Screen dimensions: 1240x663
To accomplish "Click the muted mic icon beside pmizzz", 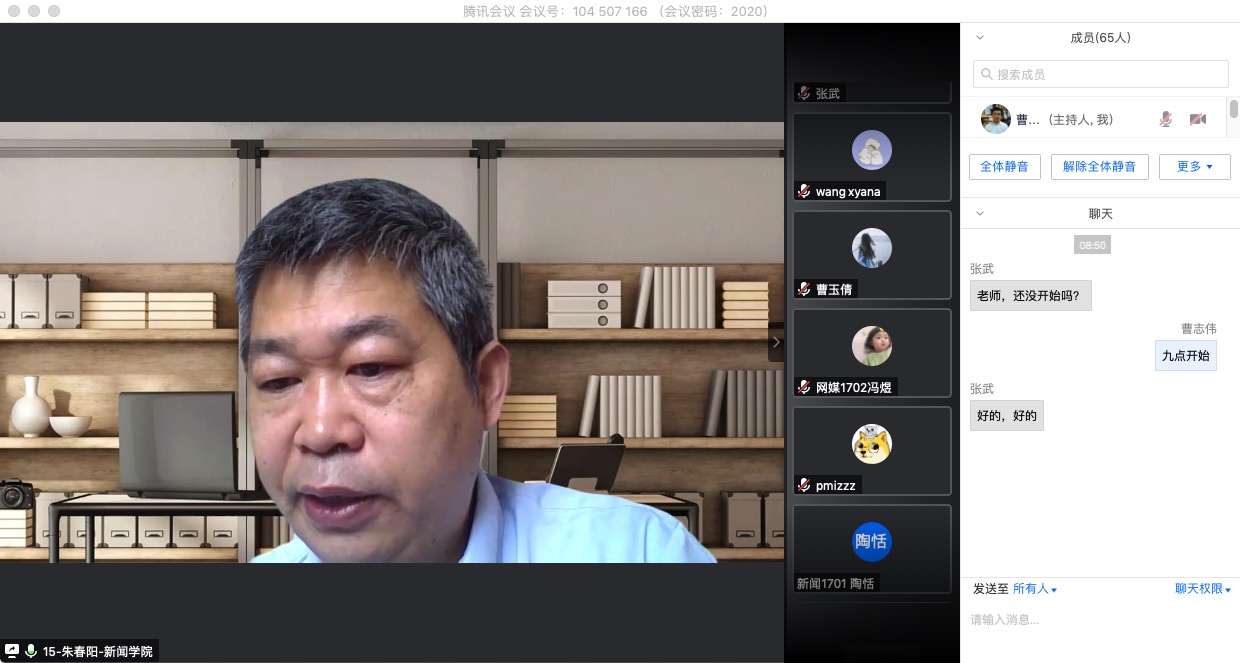I will tap(804, 485).
